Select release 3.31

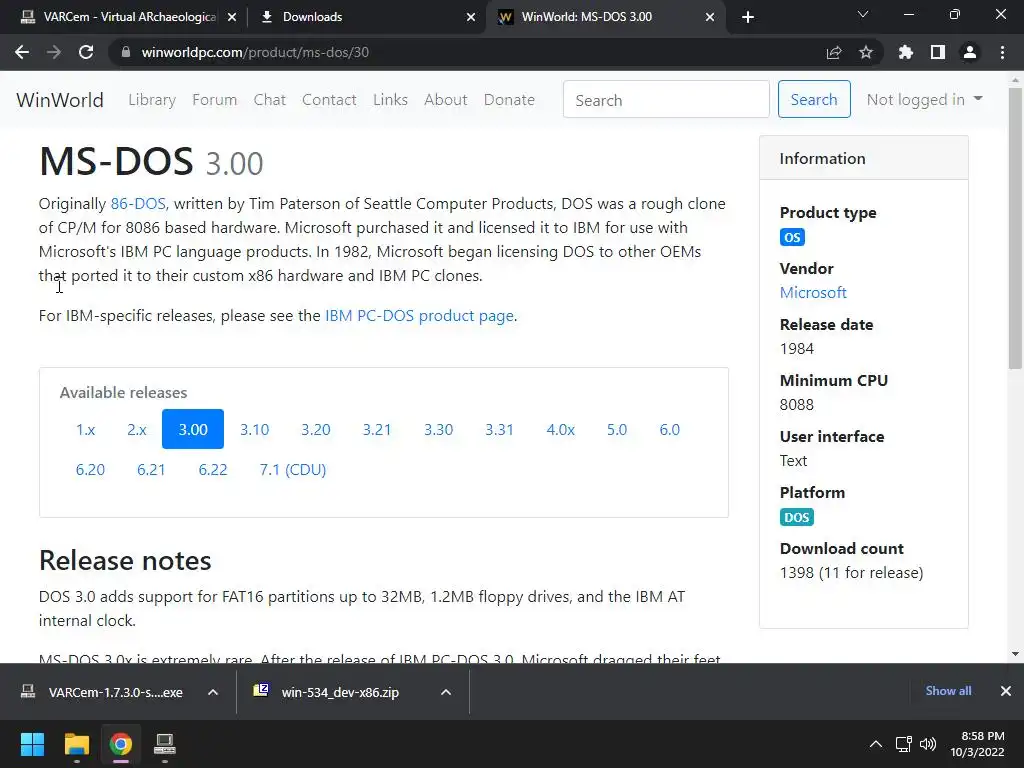point(500,429)
